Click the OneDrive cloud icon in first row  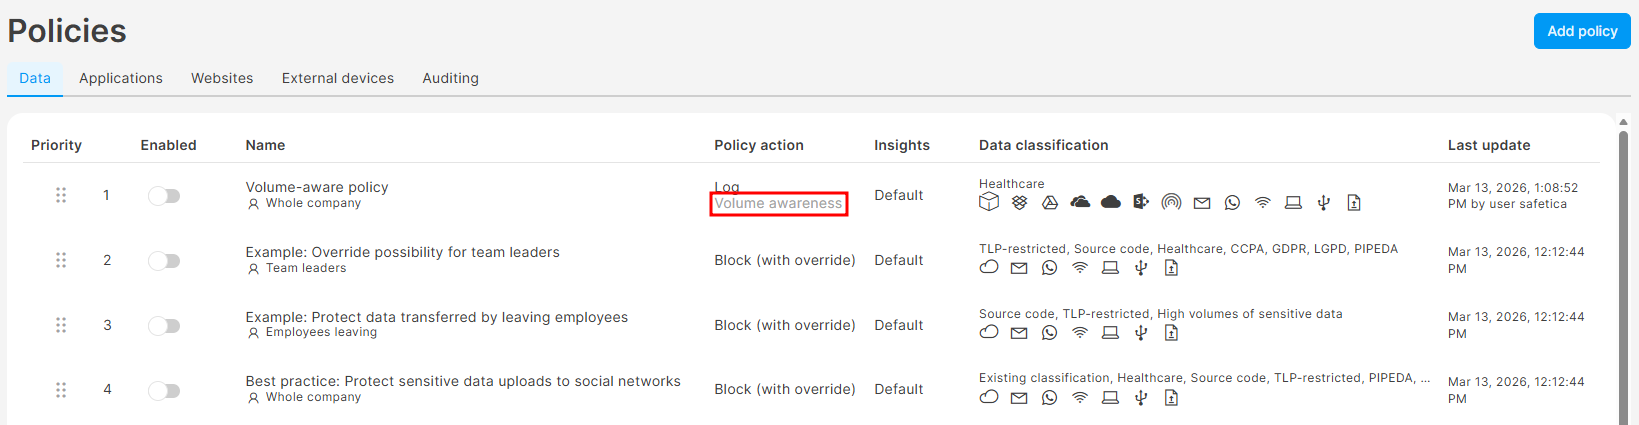pyautogui.click(x=1080, y=203)
